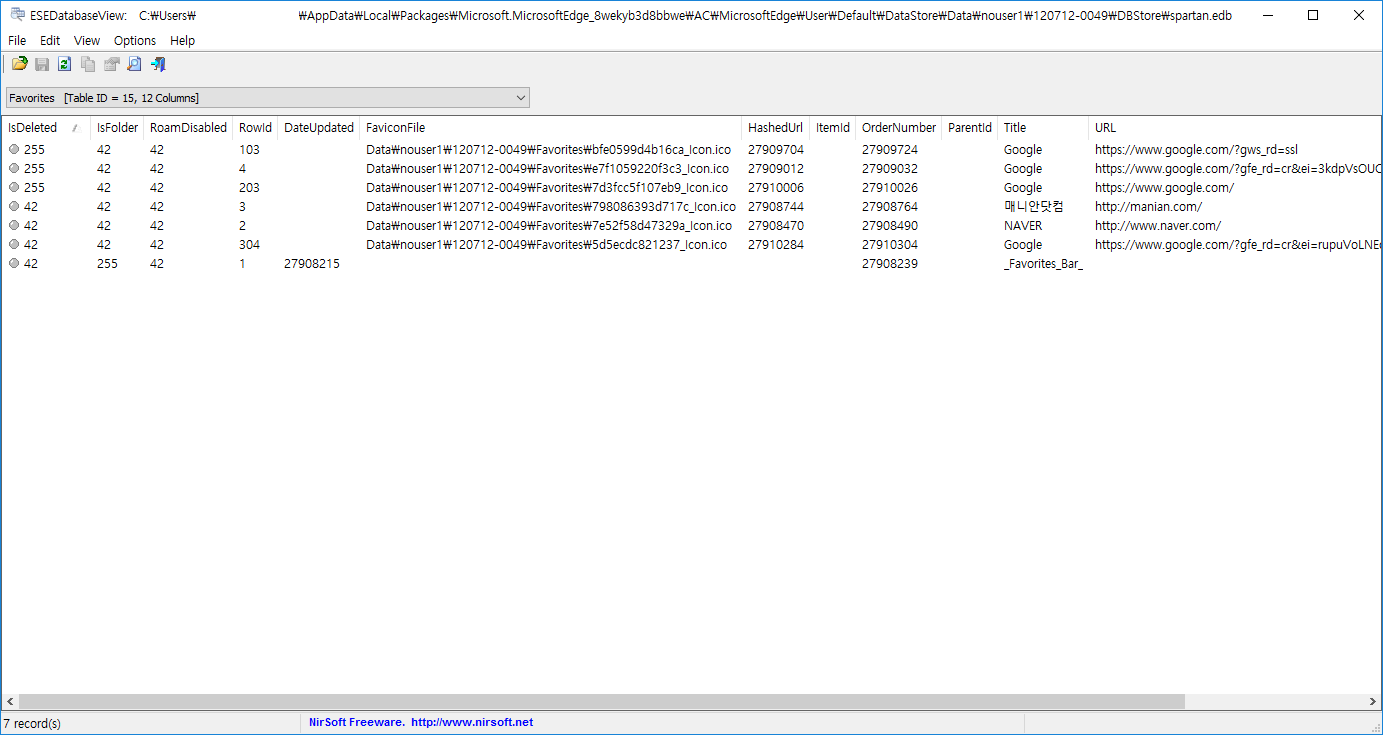Click the Properties toolbar icon

[111, 64]
